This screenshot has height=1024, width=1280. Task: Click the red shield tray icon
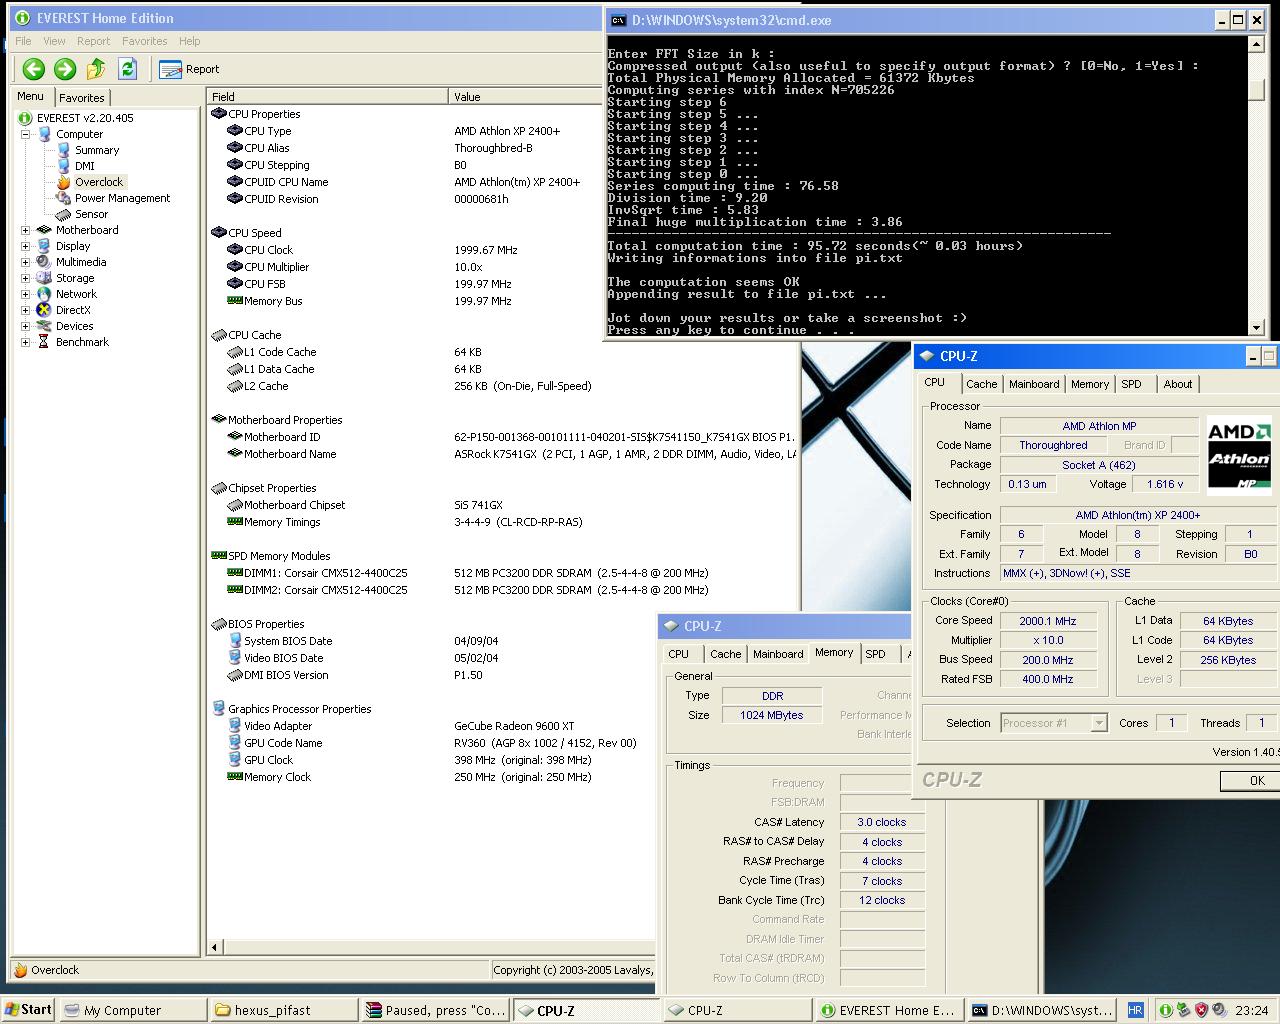(1202, 1011)
